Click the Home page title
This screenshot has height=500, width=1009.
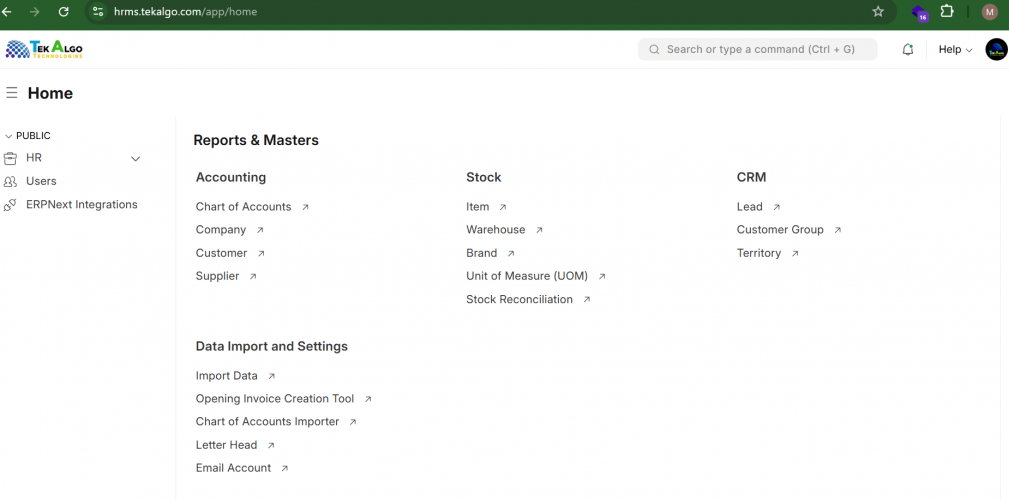click(50, 93)
